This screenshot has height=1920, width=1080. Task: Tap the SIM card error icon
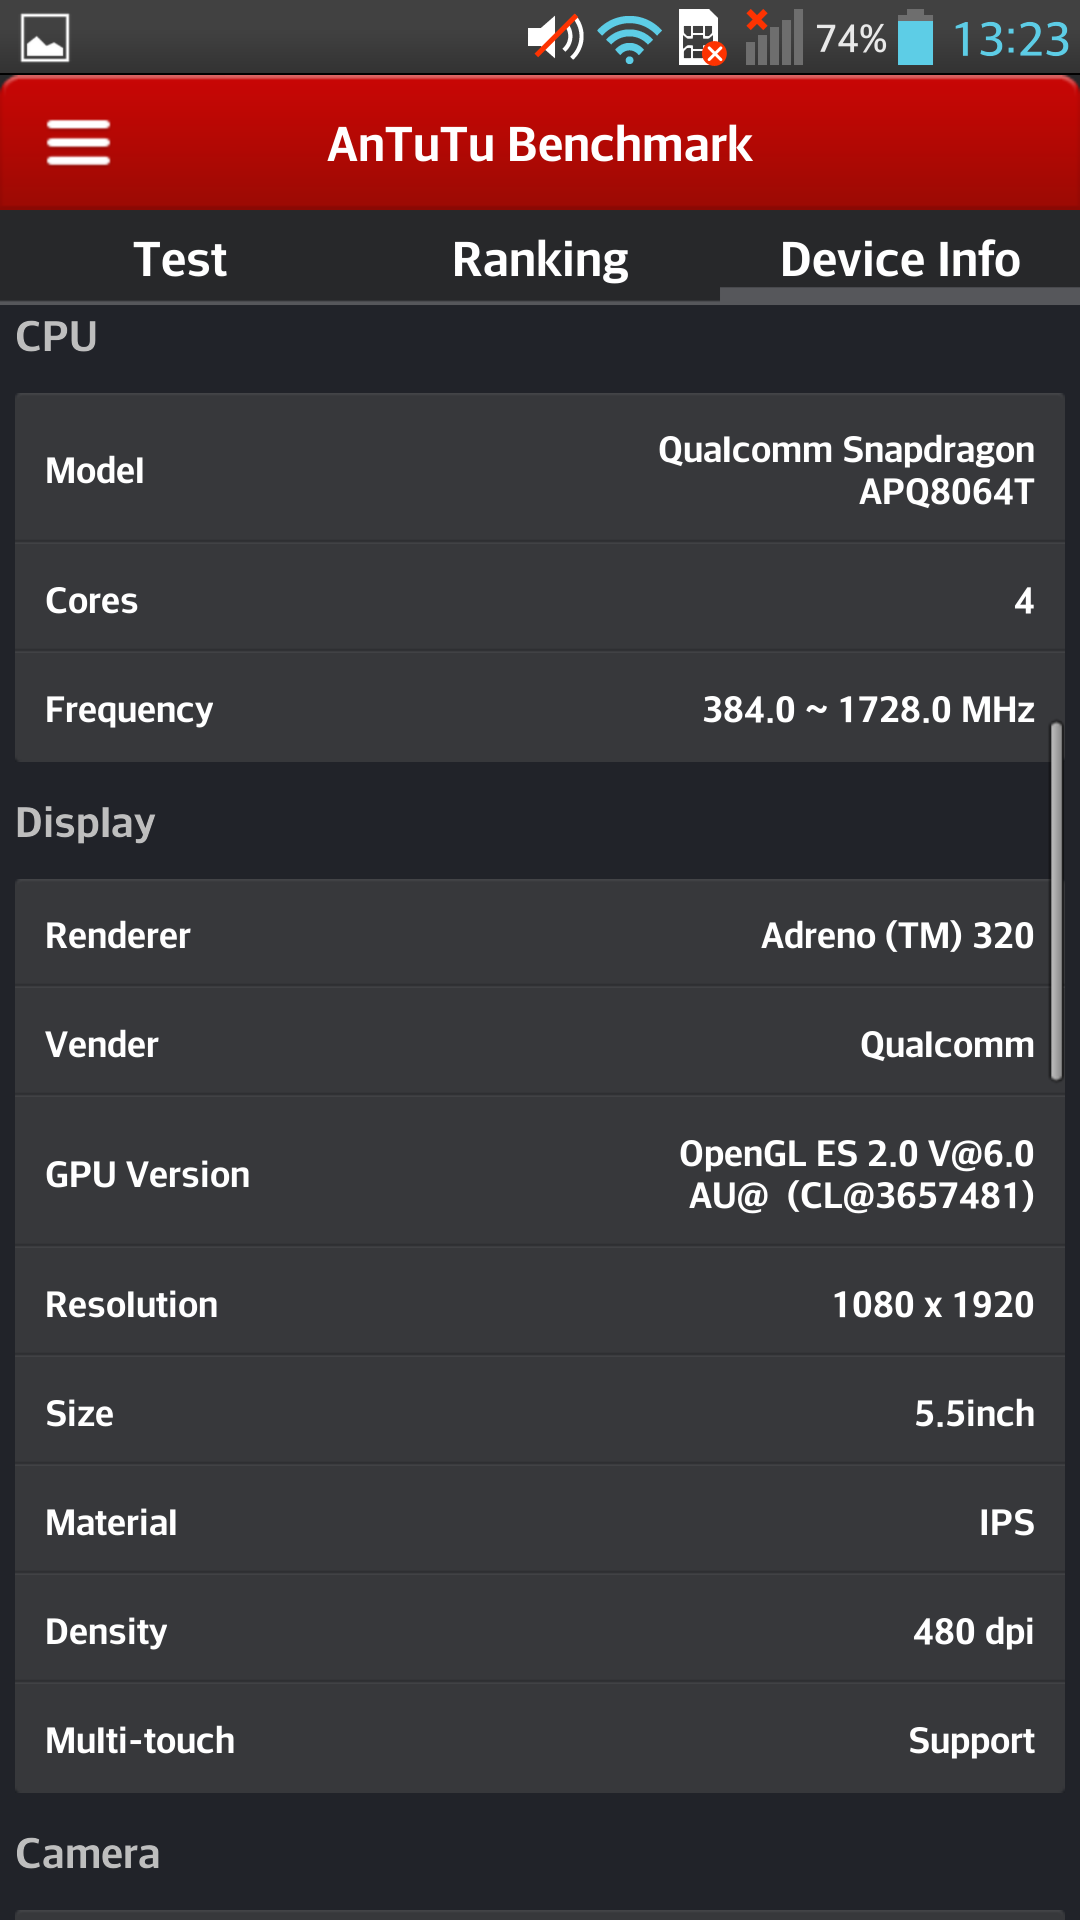702,38
